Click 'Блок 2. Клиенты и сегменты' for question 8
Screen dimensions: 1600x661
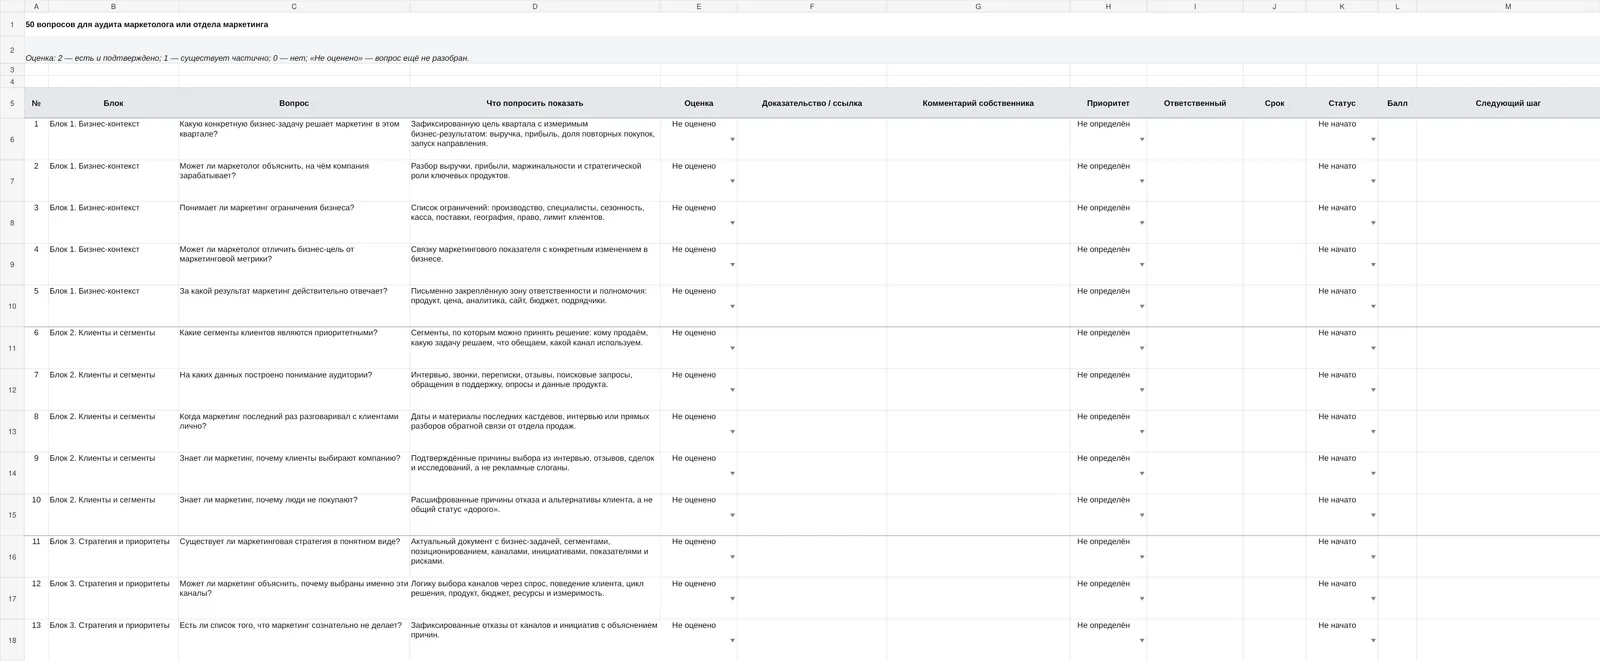click(x=102, y=417)
